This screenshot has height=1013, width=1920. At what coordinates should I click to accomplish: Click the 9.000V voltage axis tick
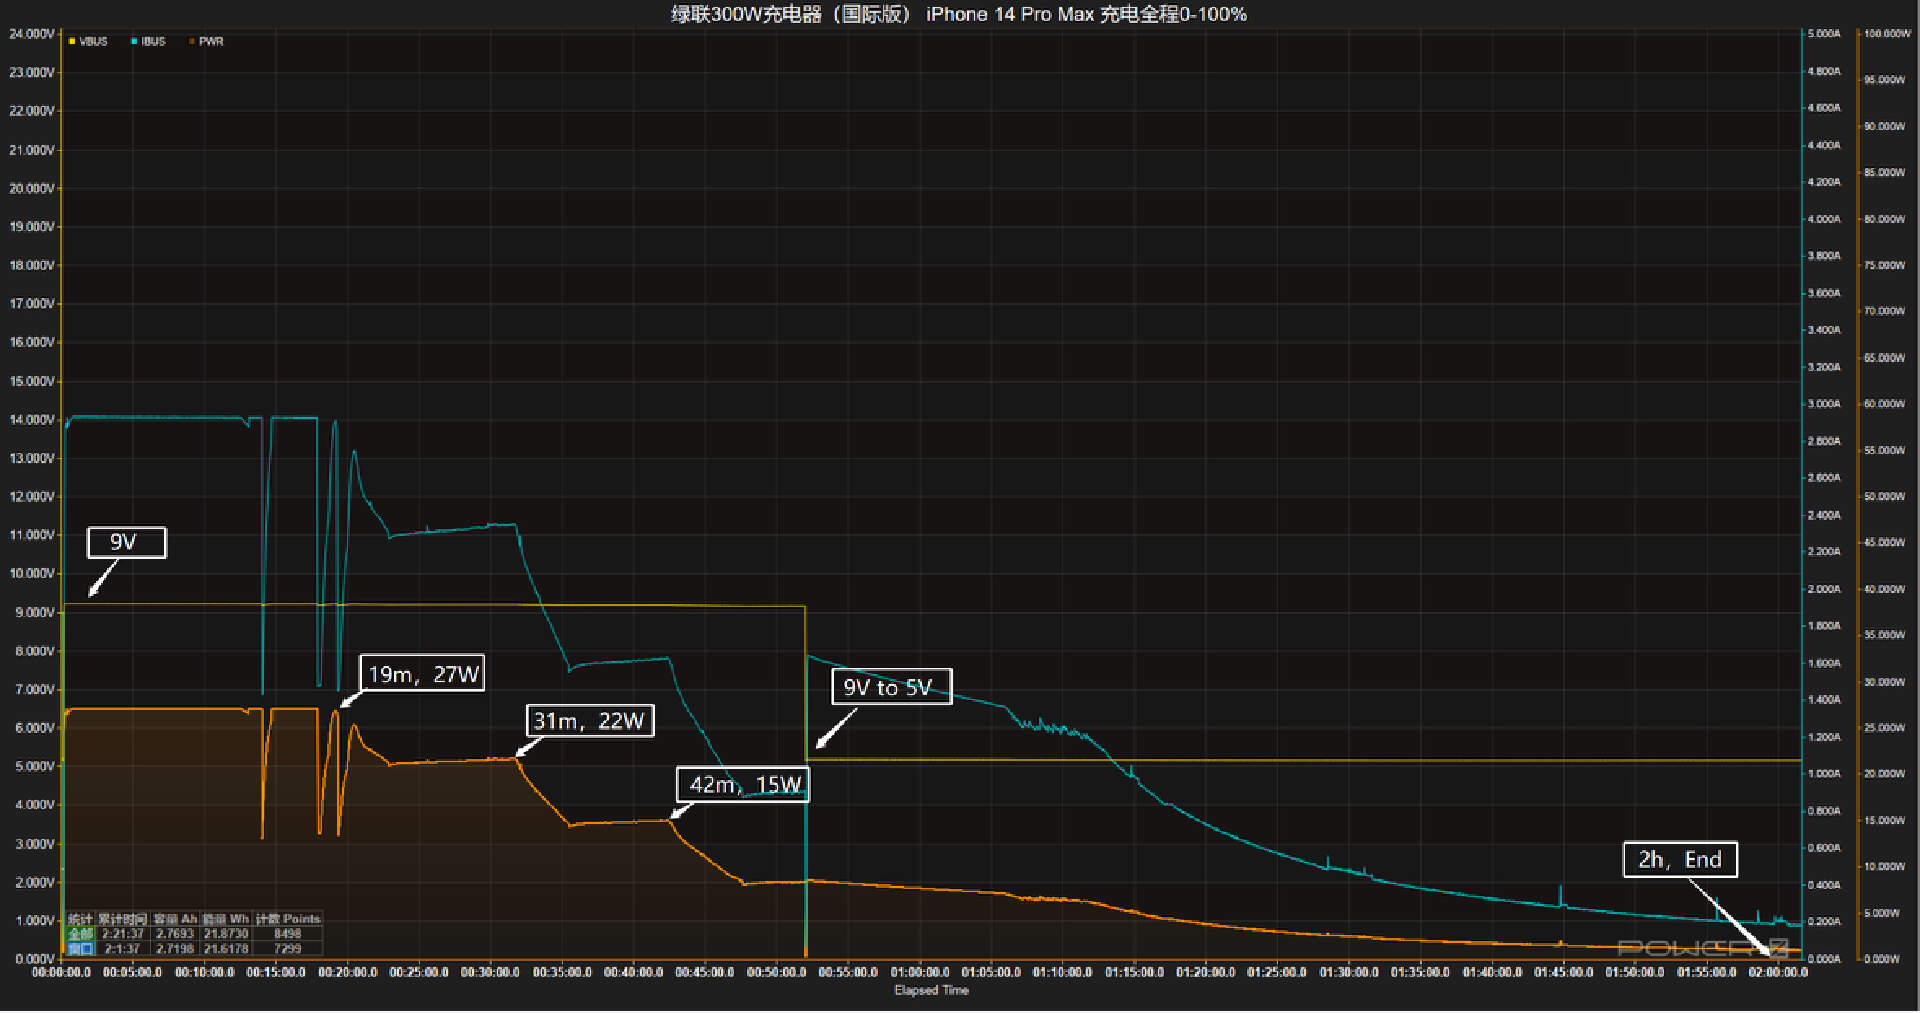click(x=34, y=613)
